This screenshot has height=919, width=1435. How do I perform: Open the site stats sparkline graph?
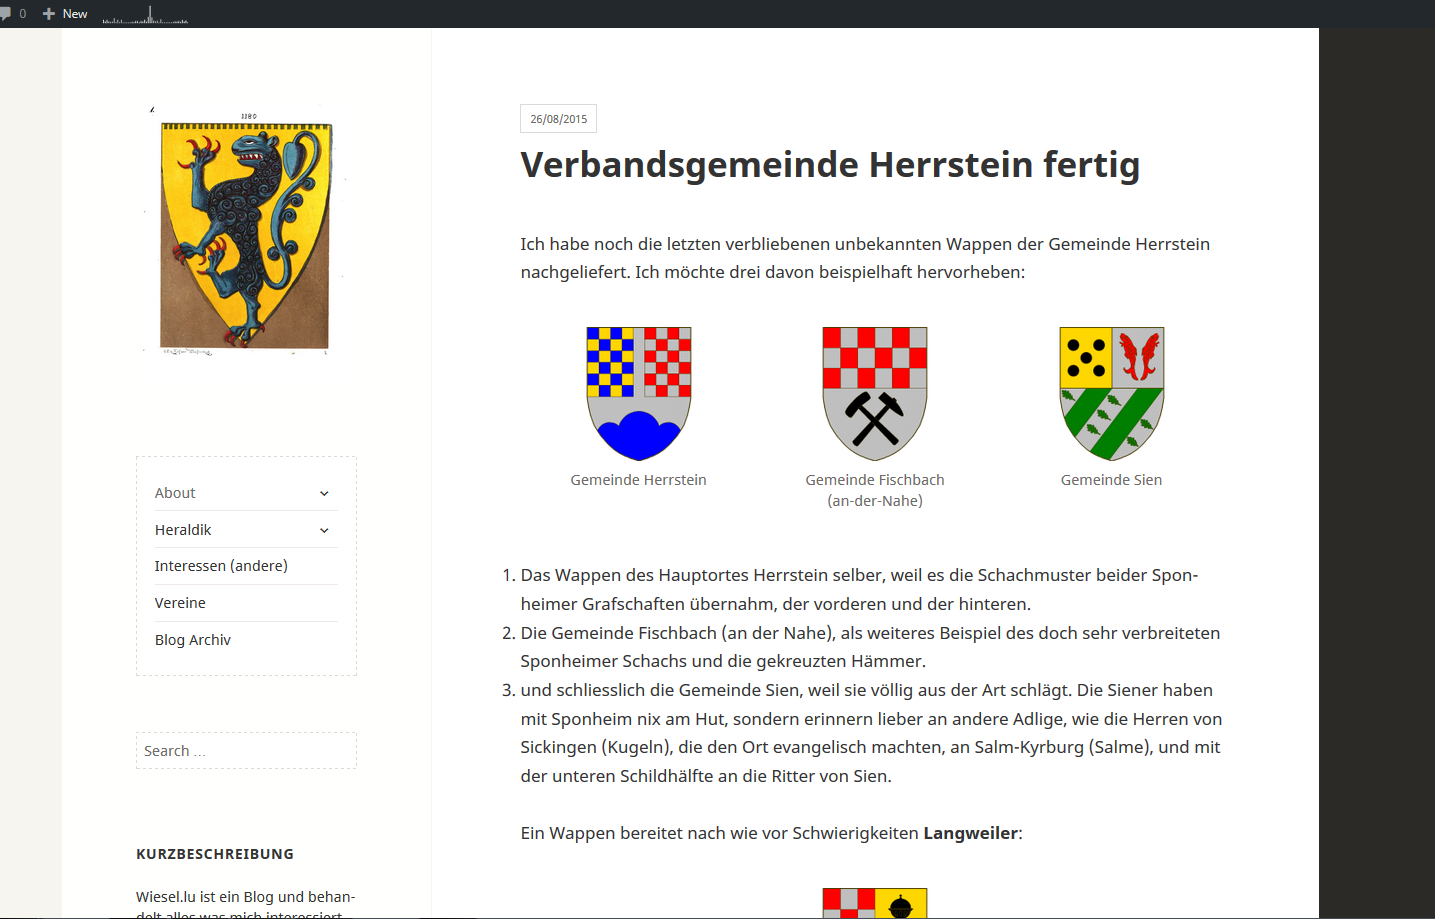tap(145, 15)
